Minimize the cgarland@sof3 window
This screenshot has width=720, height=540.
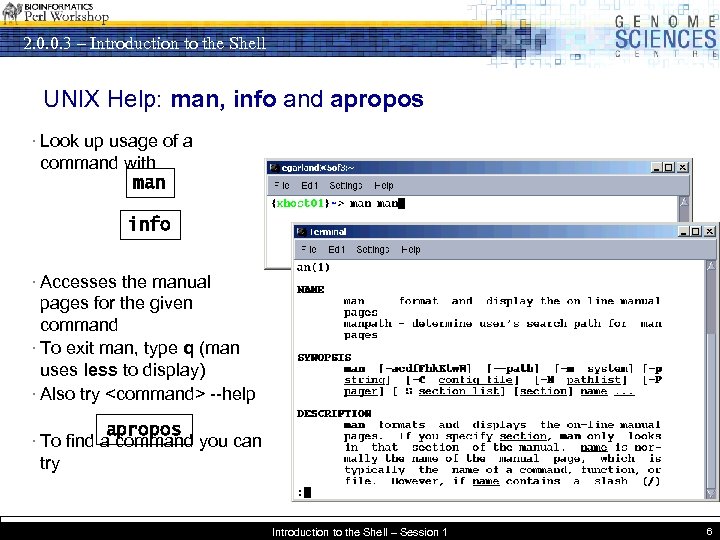point(657,168)
